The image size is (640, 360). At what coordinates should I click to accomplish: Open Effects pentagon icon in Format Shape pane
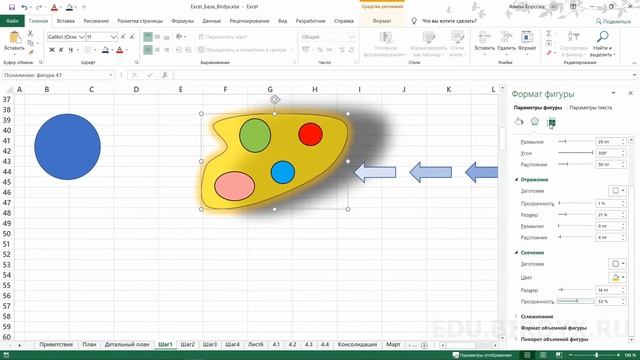click(x=535, y=122)
